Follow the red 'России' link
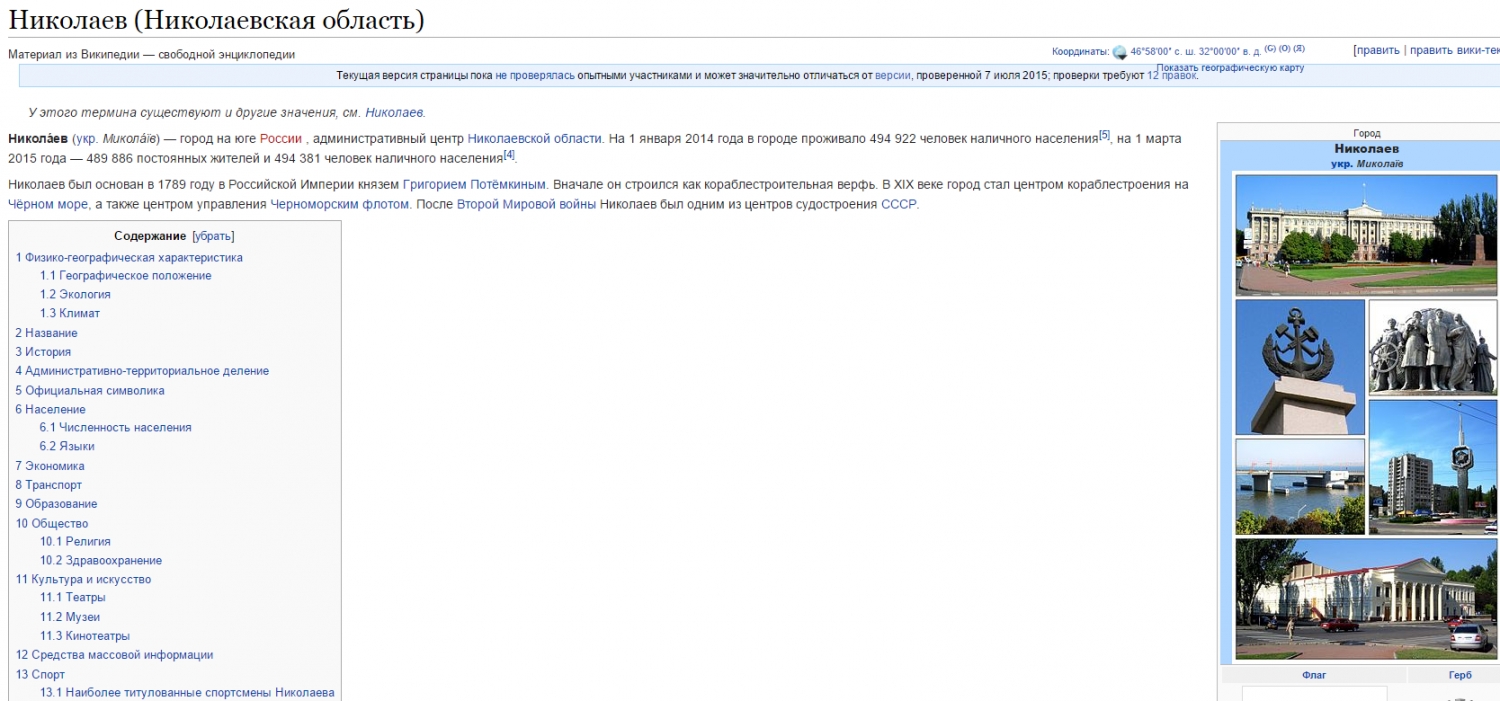Screen dimensions: 1500x701 coord(280,139)
